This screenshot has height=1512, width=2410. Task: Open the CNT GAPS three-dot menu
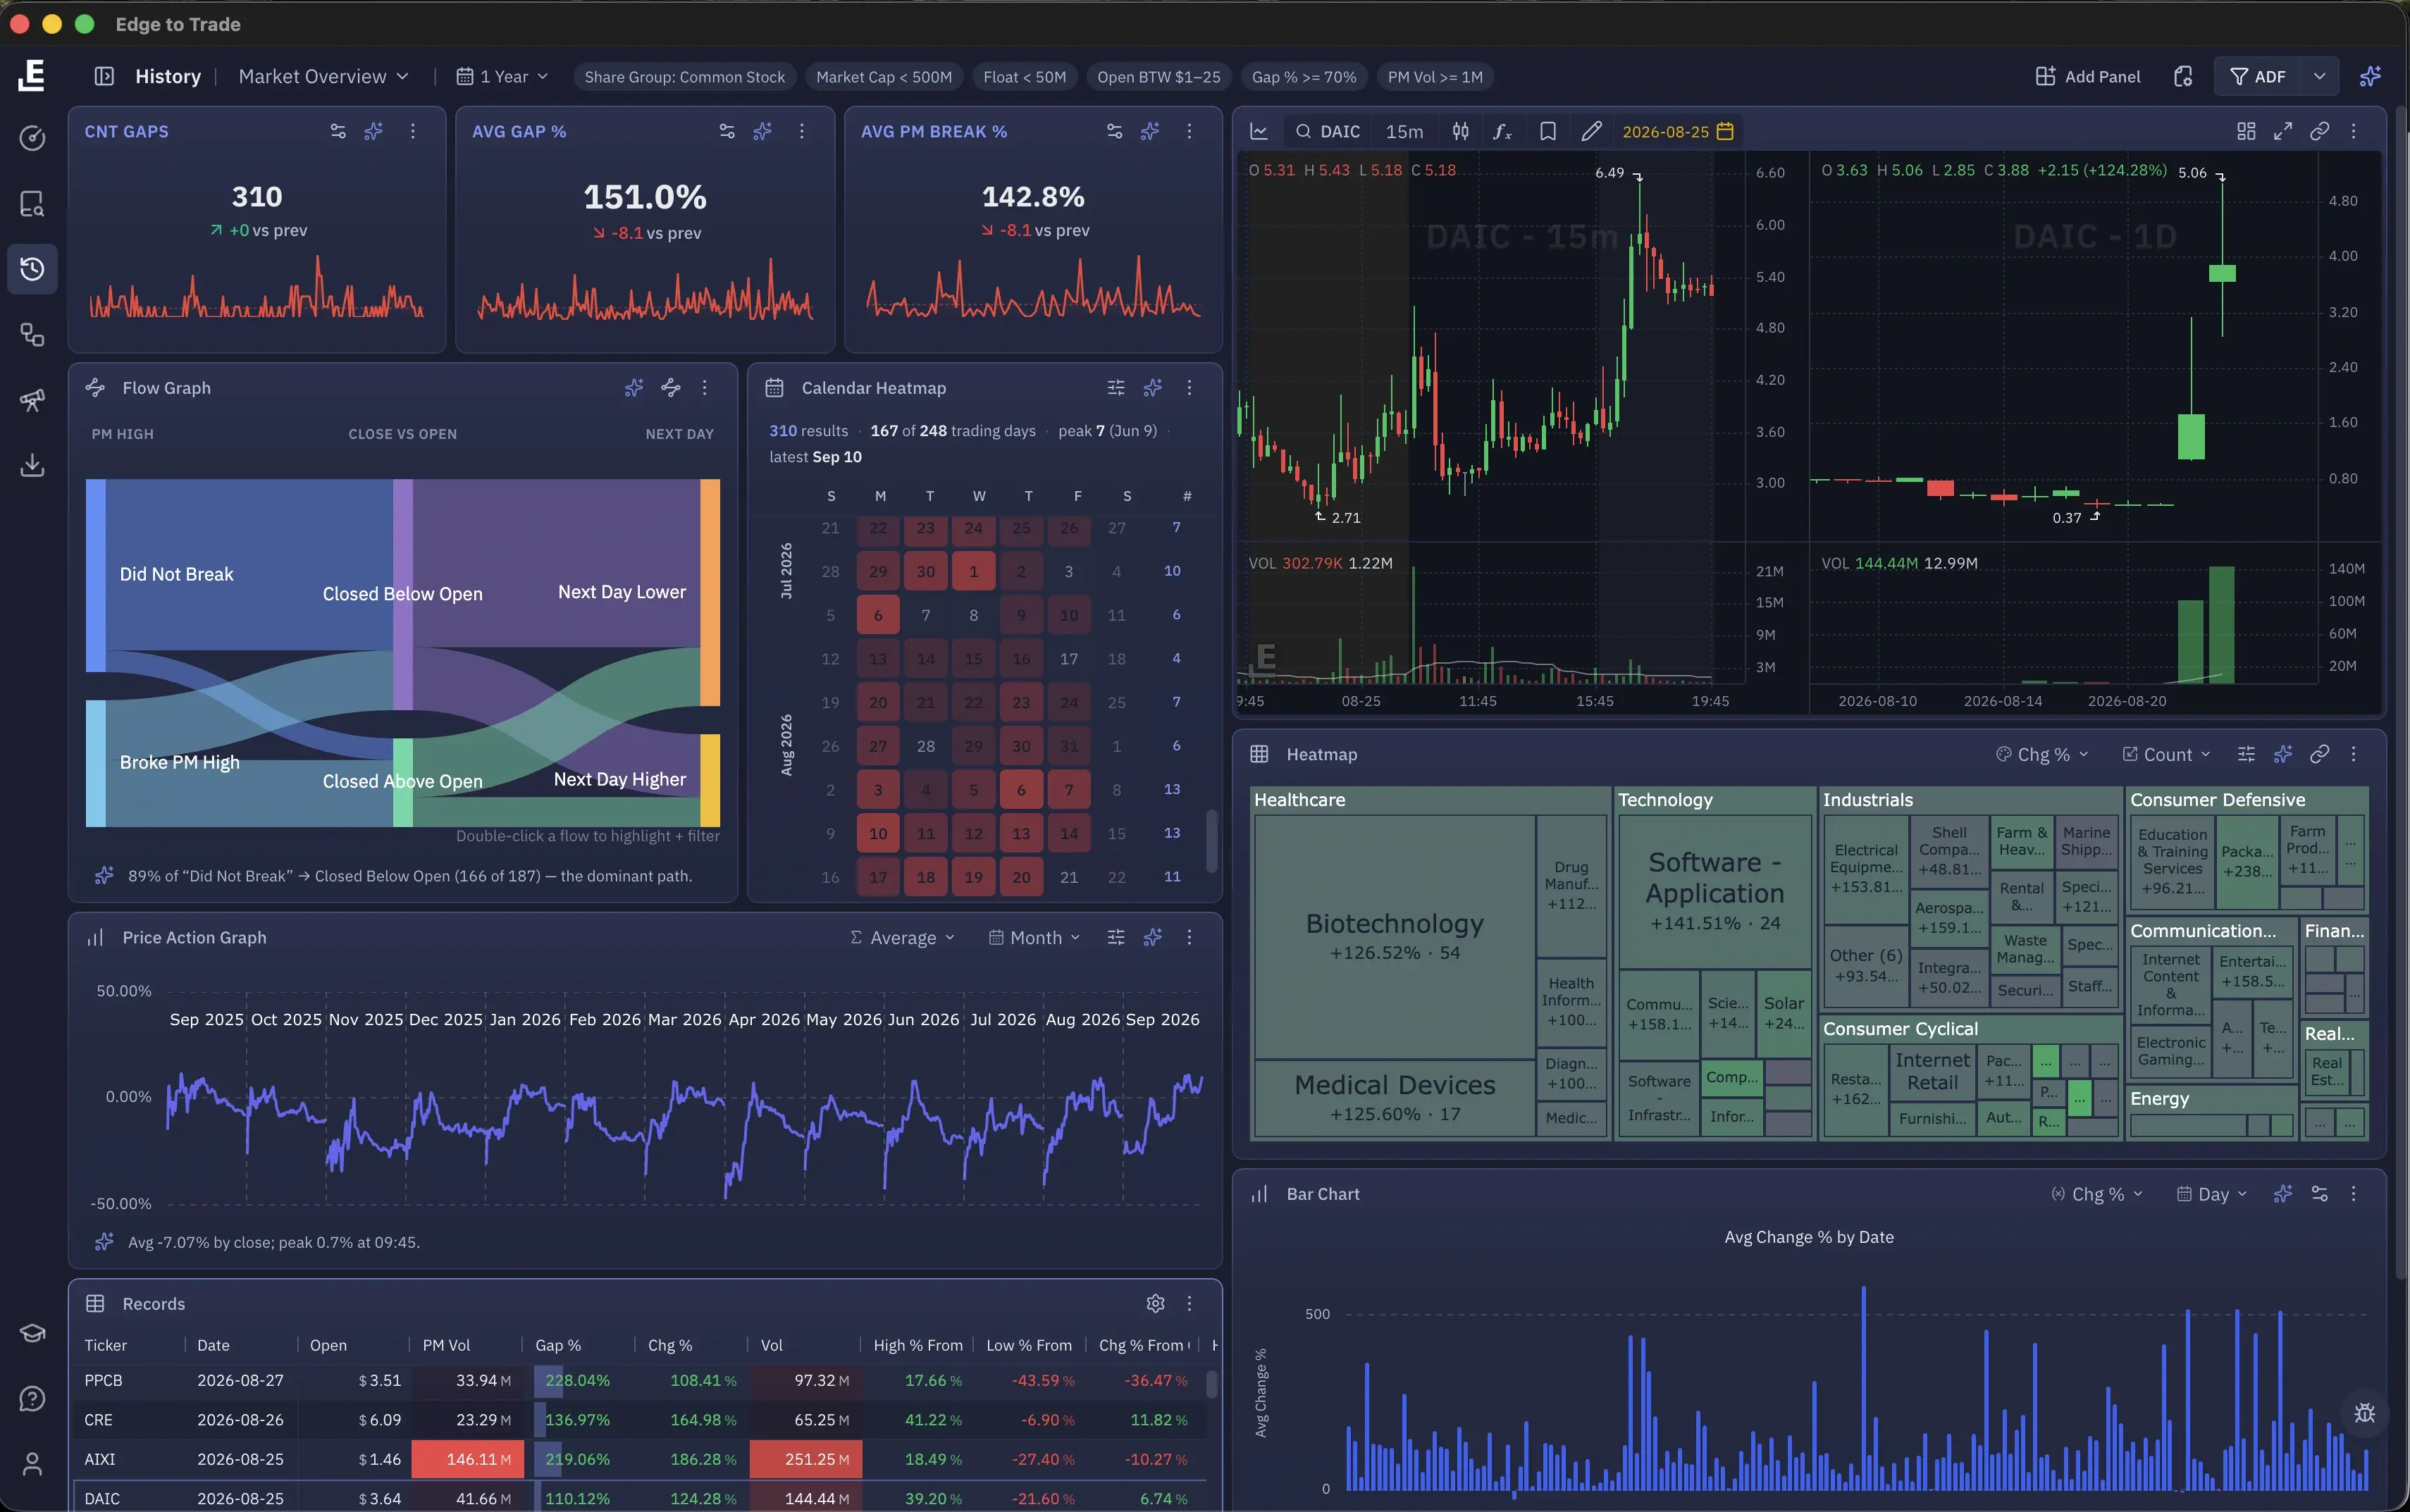[x=413, y=131]
